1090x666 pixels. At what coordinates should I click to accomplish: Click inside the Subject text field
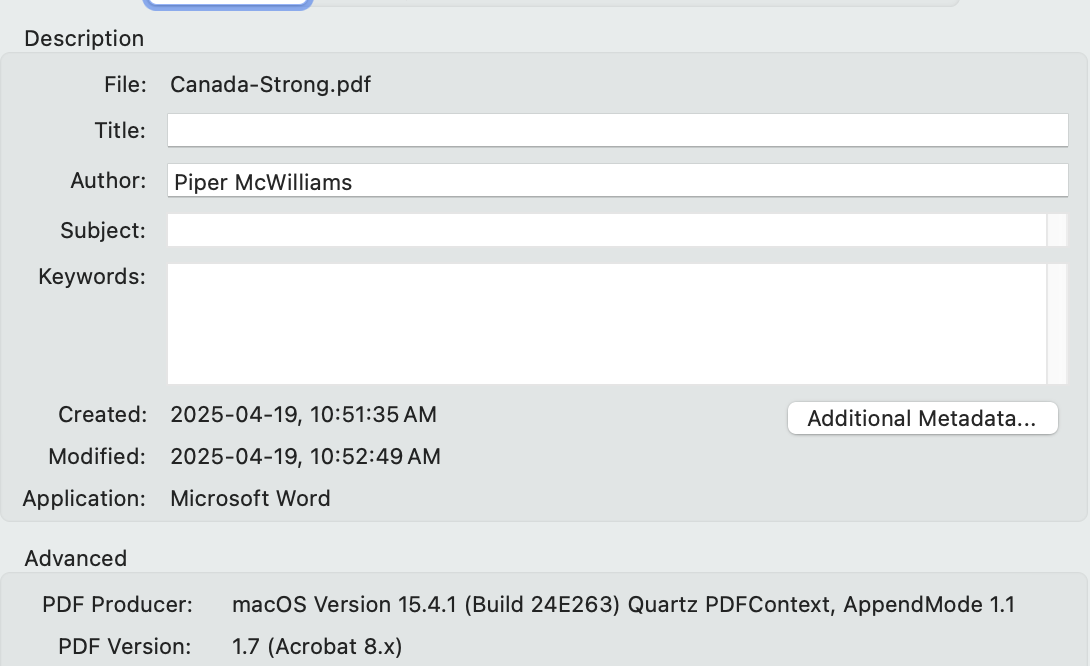pyautogui.click(x=606, y=230)
